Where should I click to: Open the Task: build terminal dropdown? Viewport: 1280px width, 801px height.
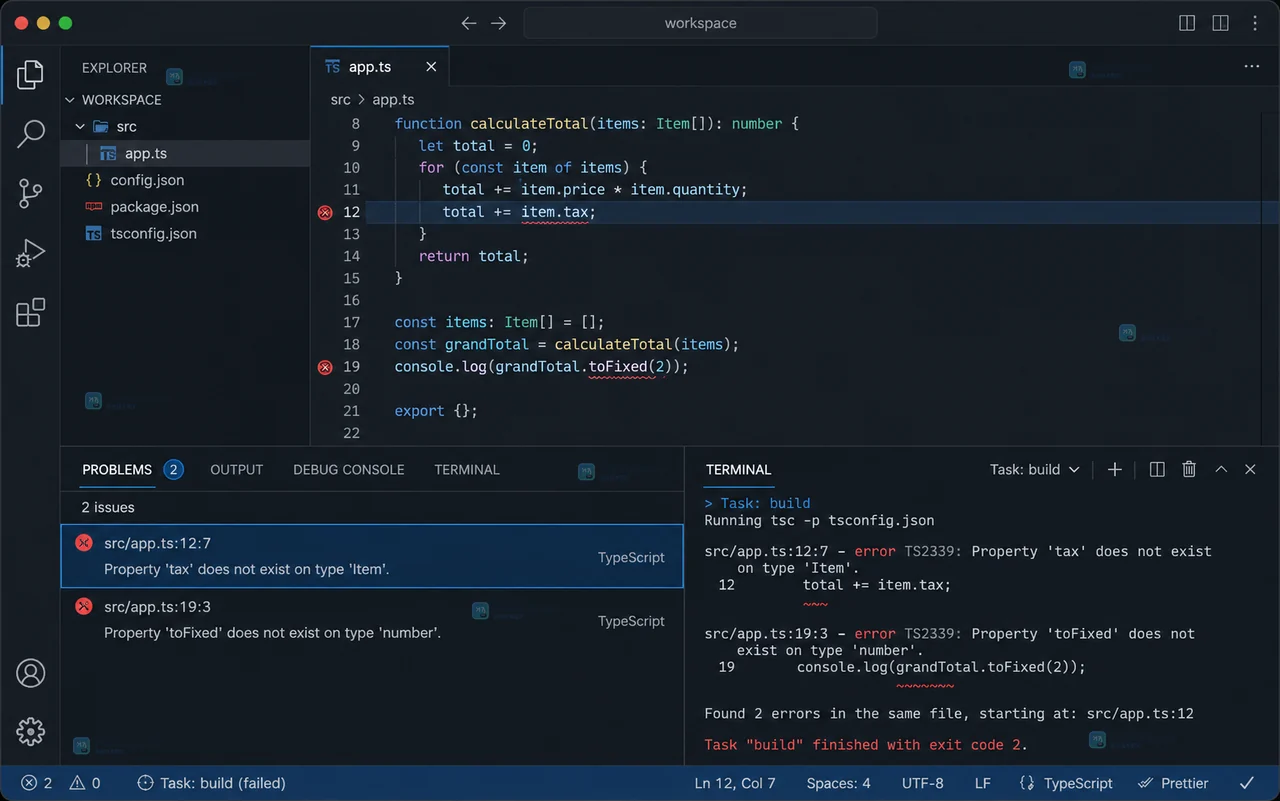(1035, 470)
